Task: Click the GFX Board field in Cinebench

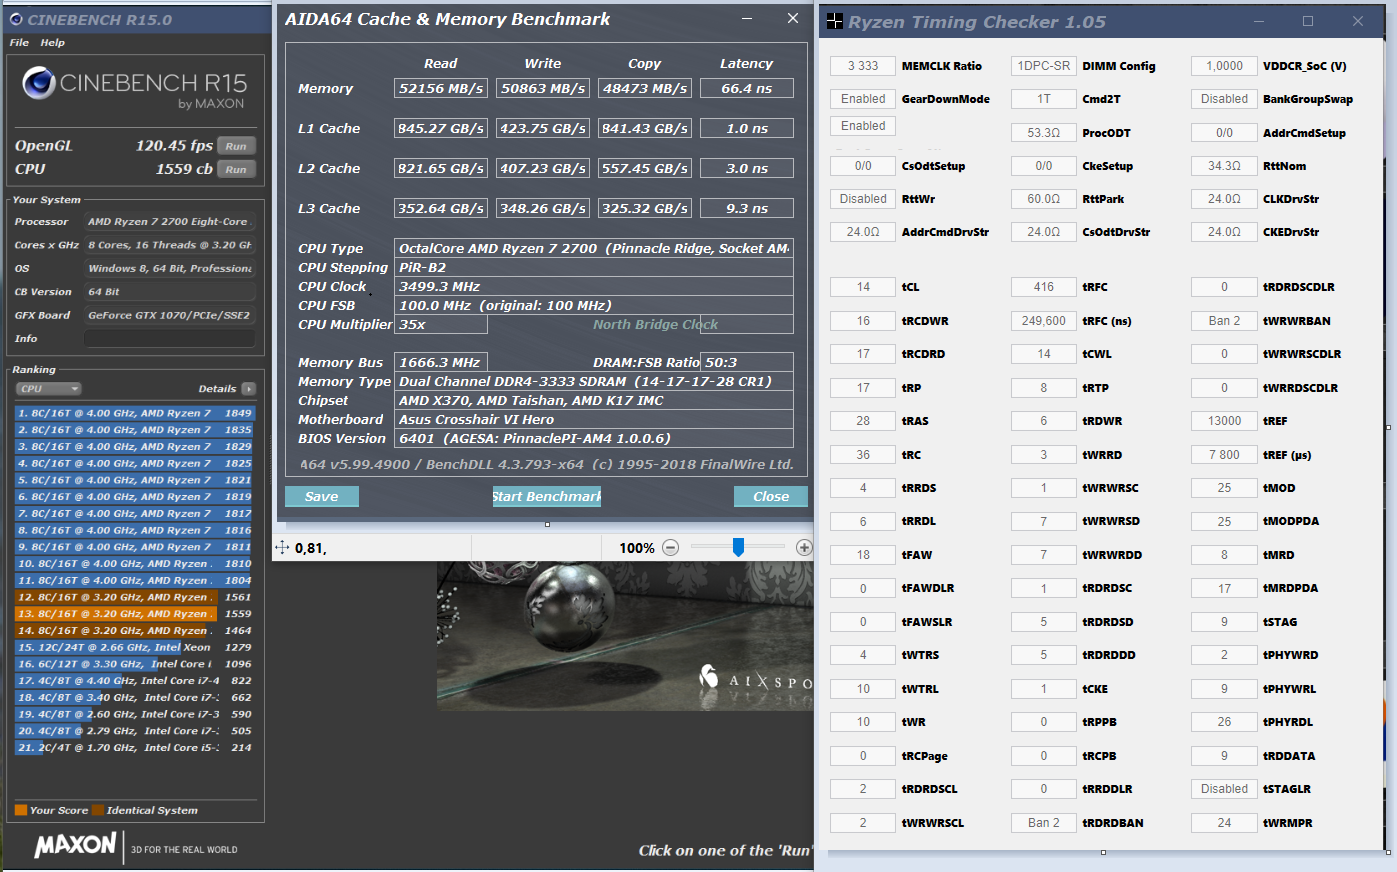Action: (x=170, y=316)
